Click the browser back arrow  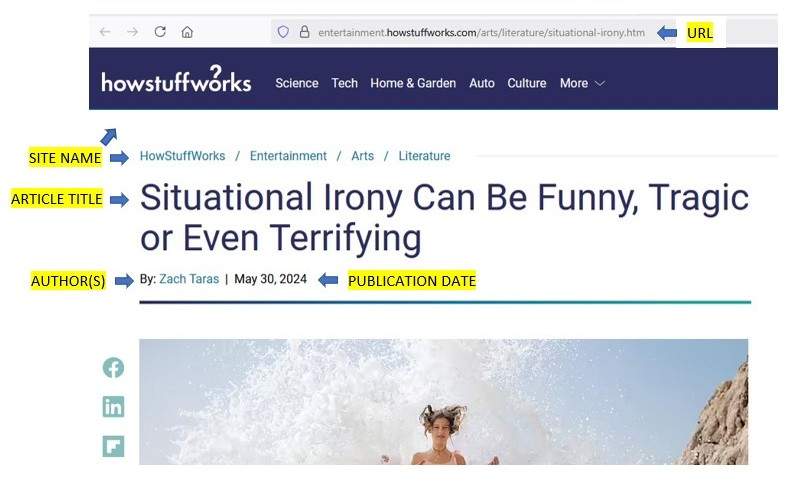point(105,32)
